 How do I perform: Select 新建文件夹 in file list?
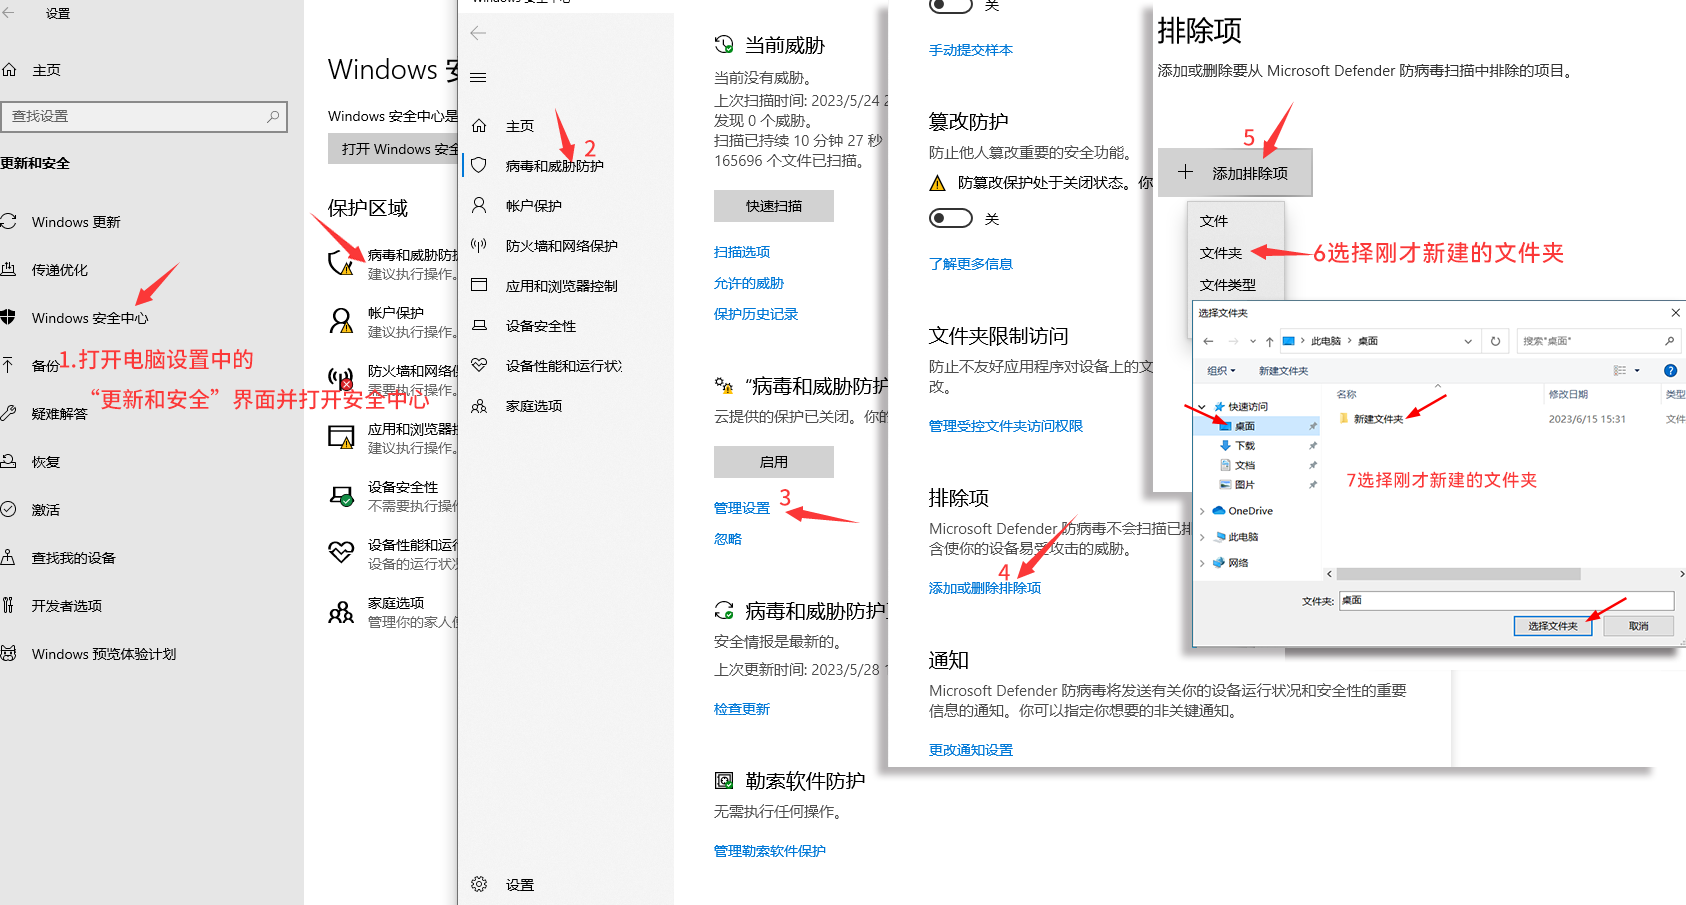pyautogui.click(x=1378, y=419)
